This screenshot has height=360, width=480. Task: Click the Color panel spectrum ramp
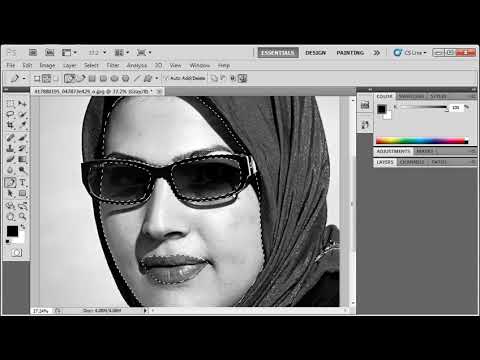pos(422,141)
